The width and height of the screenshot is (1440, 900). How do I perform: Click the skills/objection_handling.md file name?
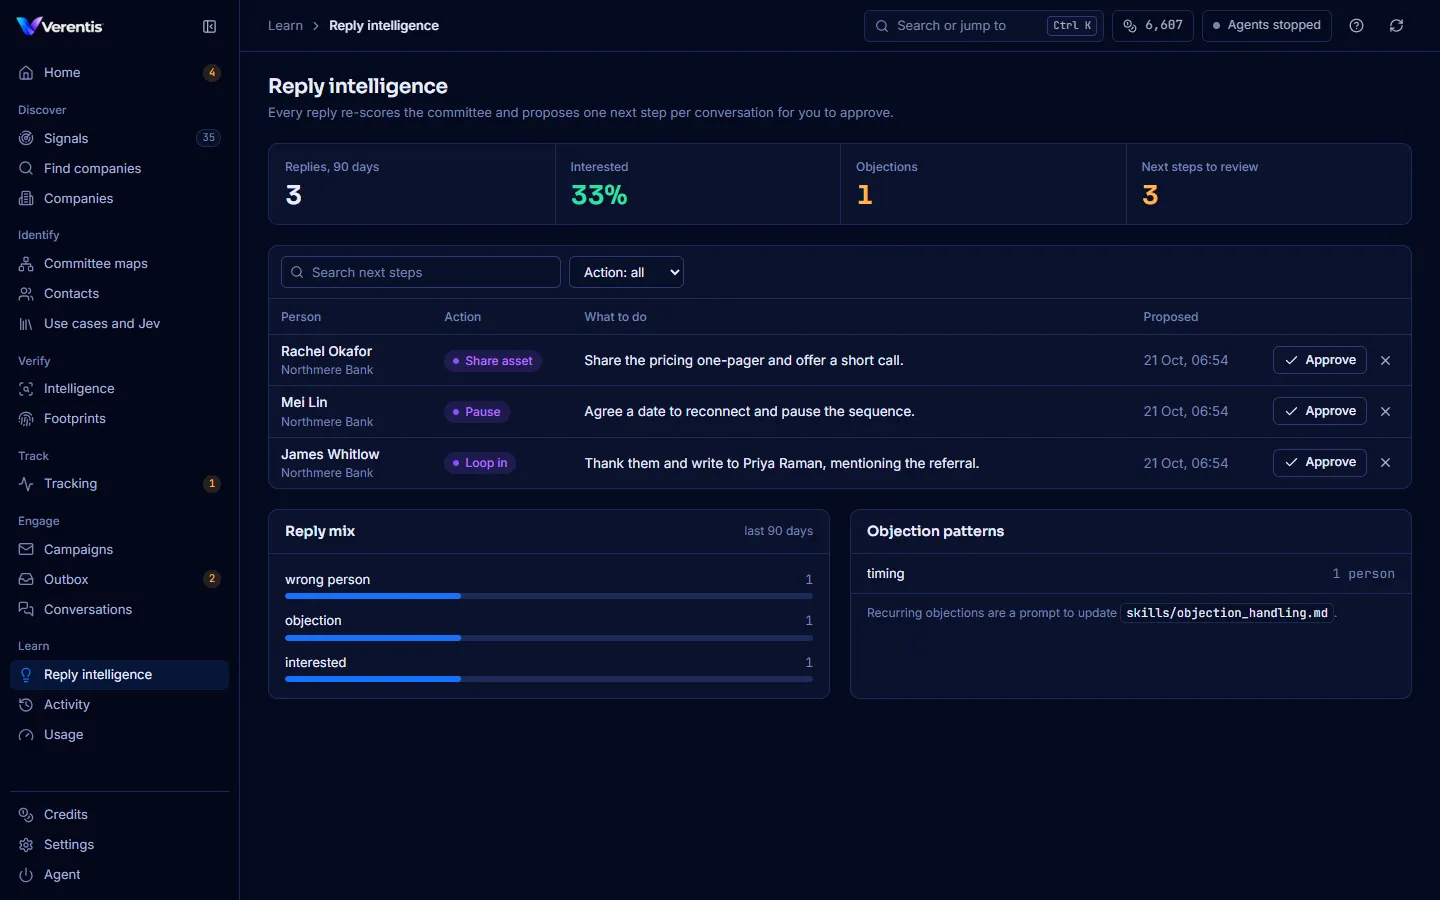[1227, 613]
